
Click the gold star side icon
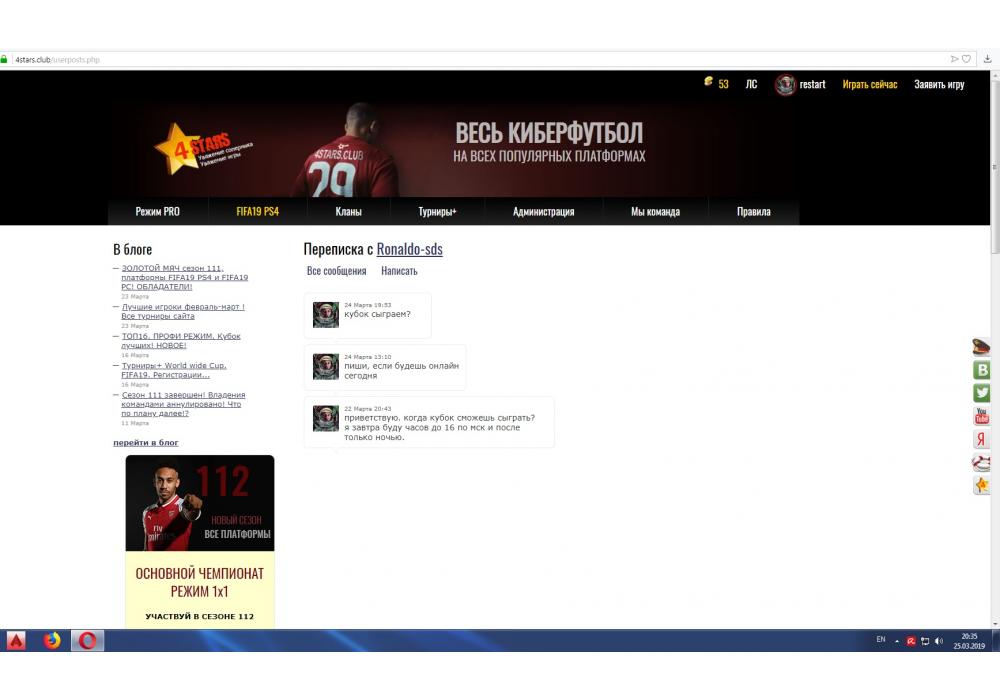click(982, 485)
